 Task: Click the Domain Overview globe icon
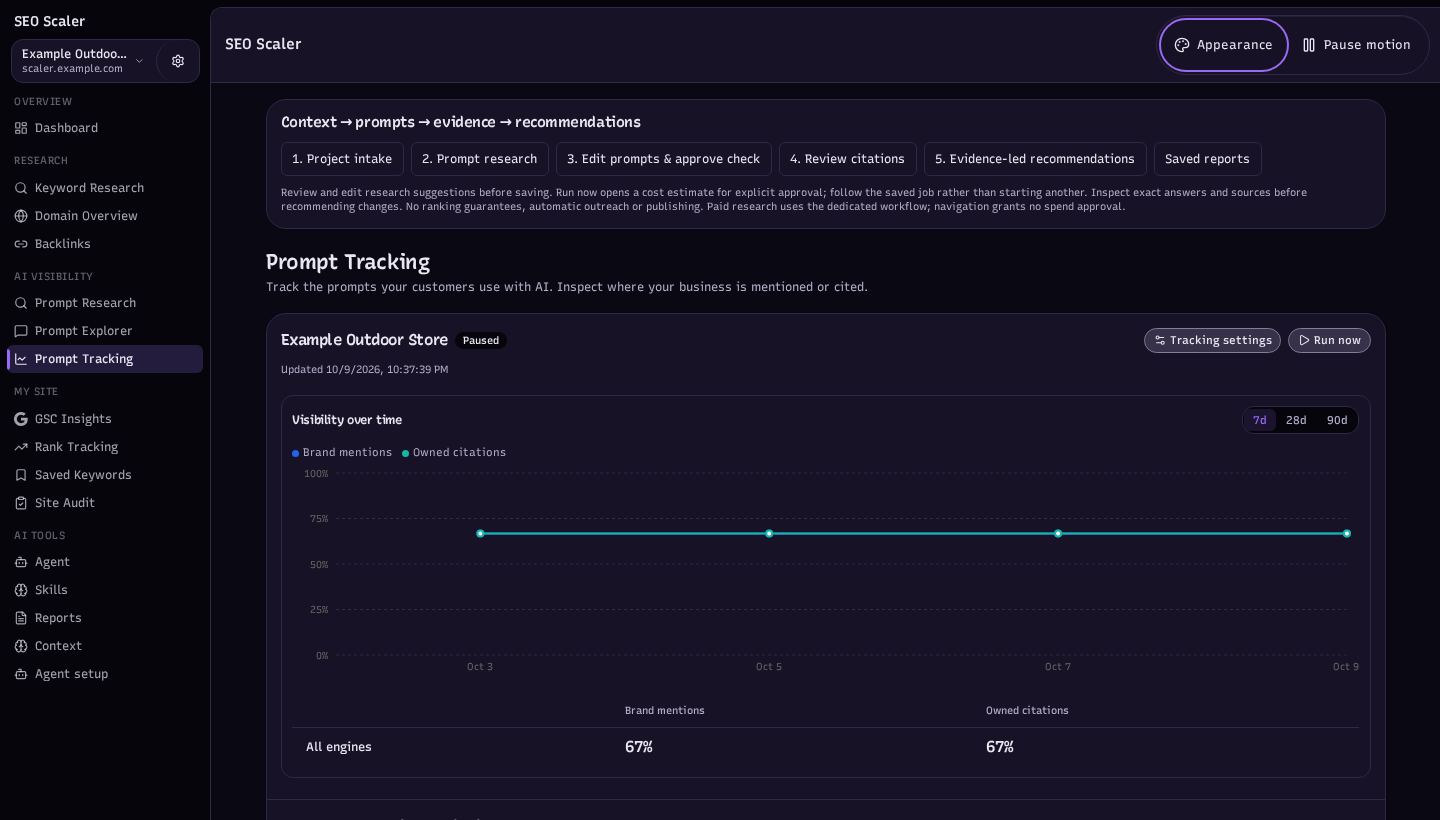coord(21,216)
